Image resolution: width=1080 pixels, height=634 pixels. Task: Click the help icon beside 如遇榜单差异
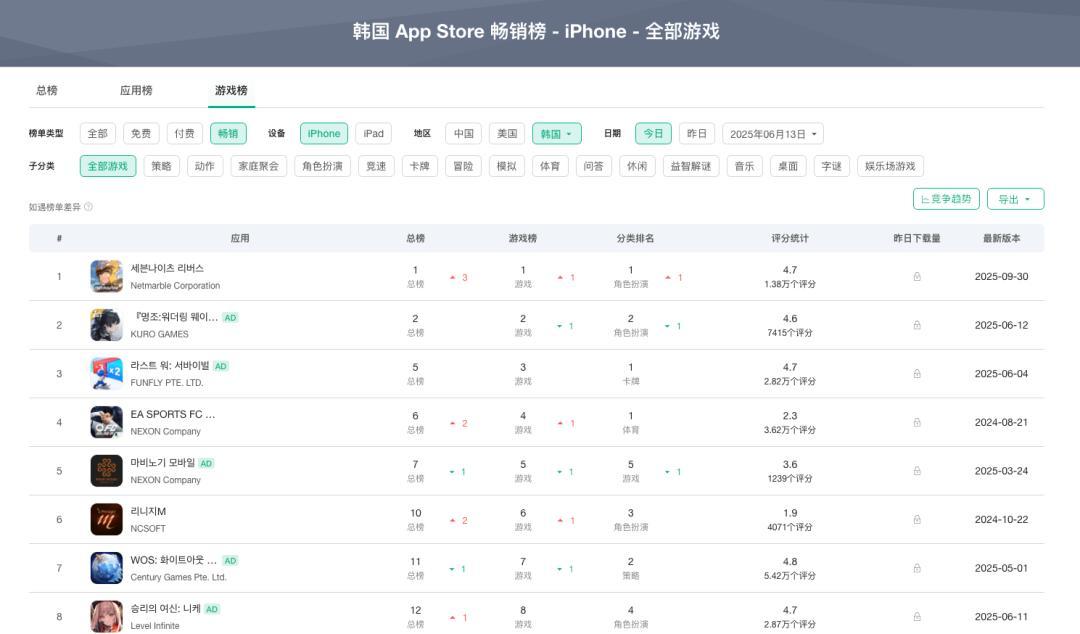tap(88, 207)
